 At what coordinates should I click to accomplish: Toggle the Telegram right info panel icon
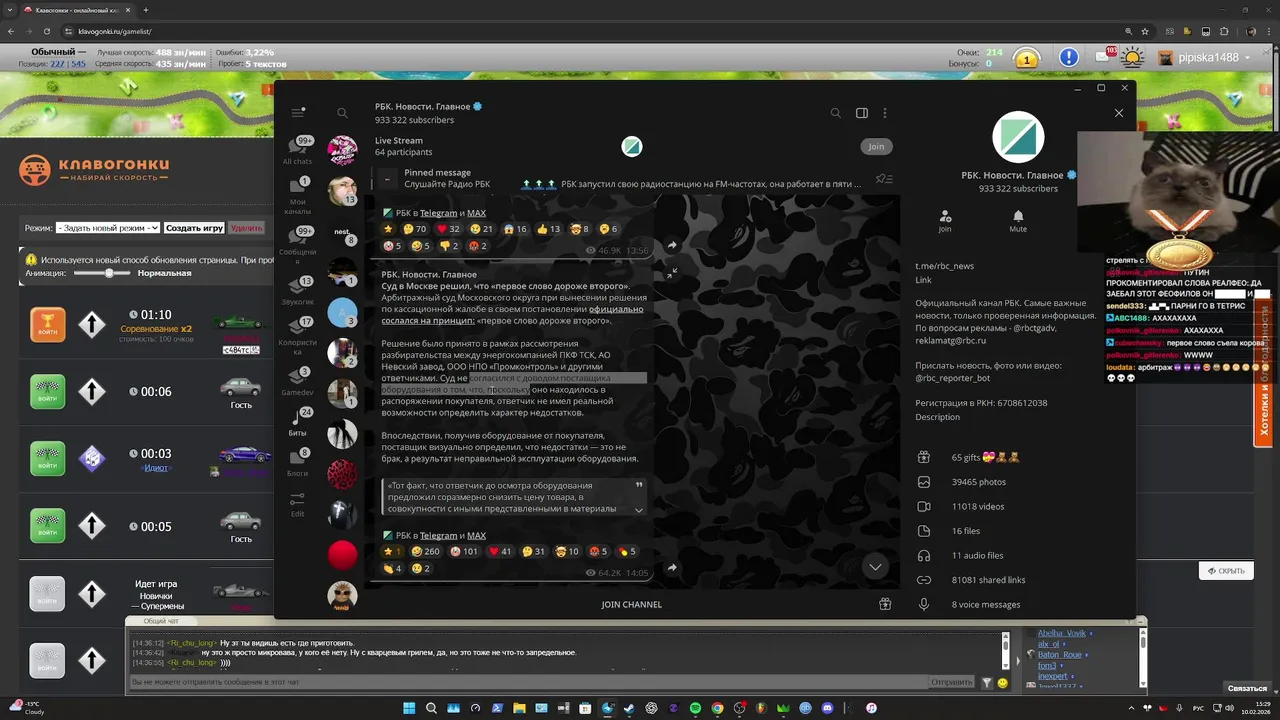862,113
